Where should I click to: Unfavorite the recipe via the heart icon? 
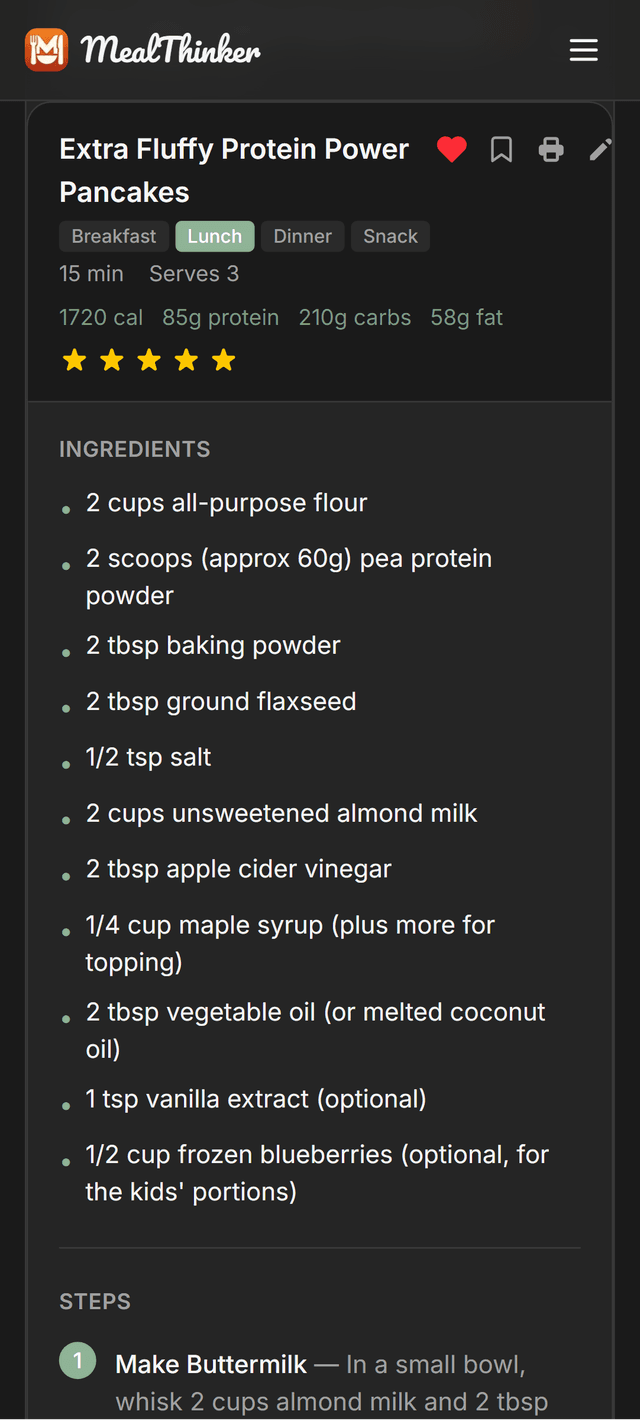[x=451, y=149]
